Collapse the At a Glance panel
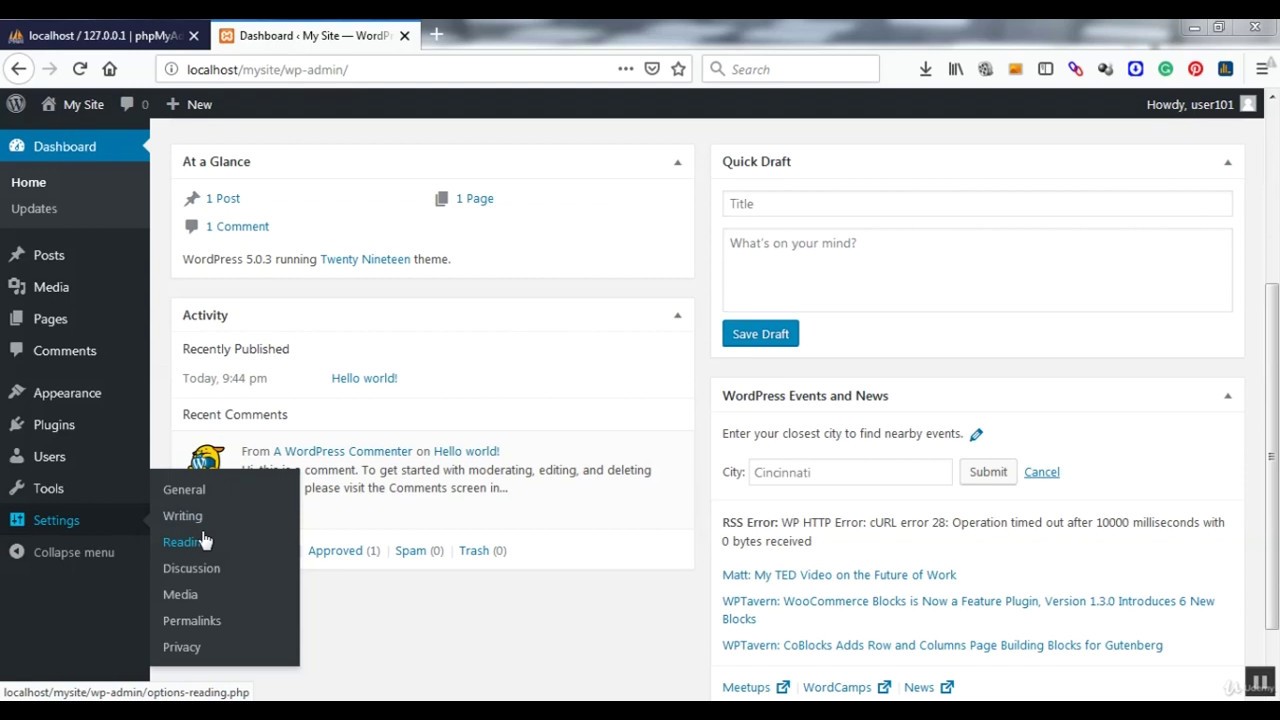1280x720 pixels. [x=677, y=162]
